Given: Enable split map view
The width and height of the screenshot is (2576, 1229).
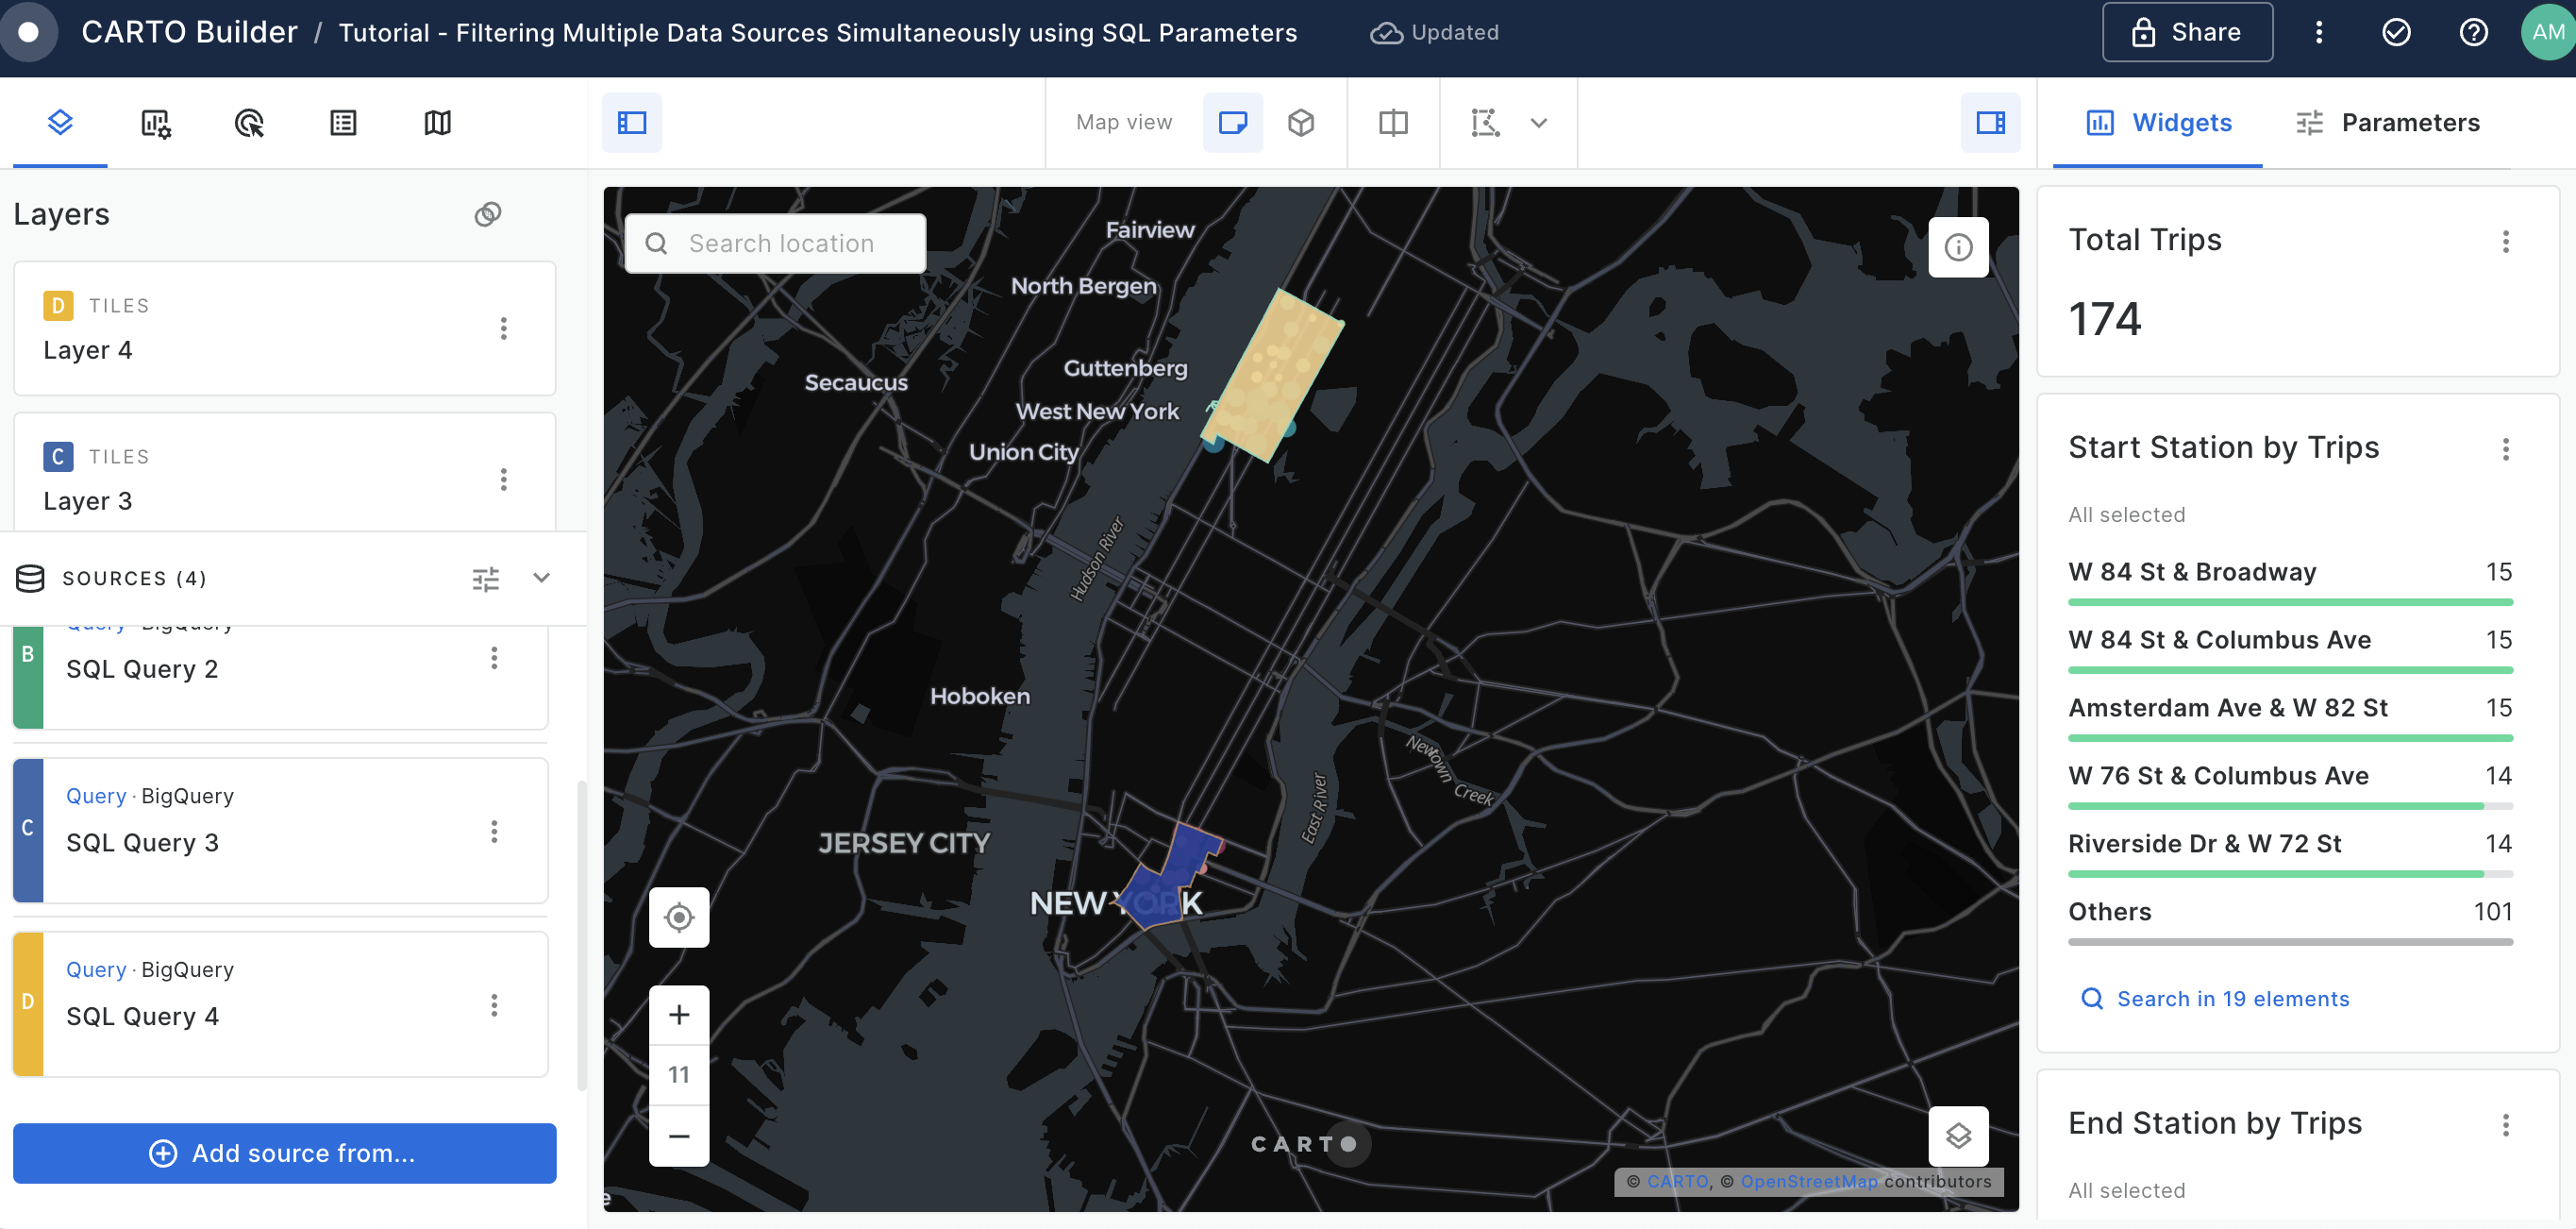Looking at the screenshot, I should 1393,123.
